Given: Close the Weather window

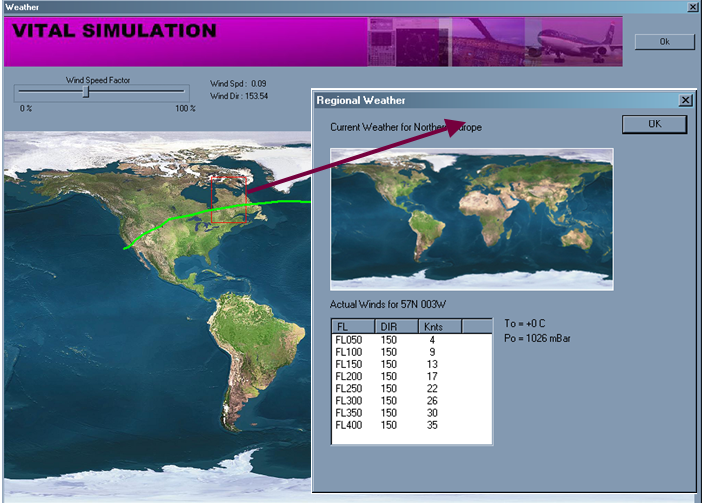Looking at the screenshot, I should point(693,7).
